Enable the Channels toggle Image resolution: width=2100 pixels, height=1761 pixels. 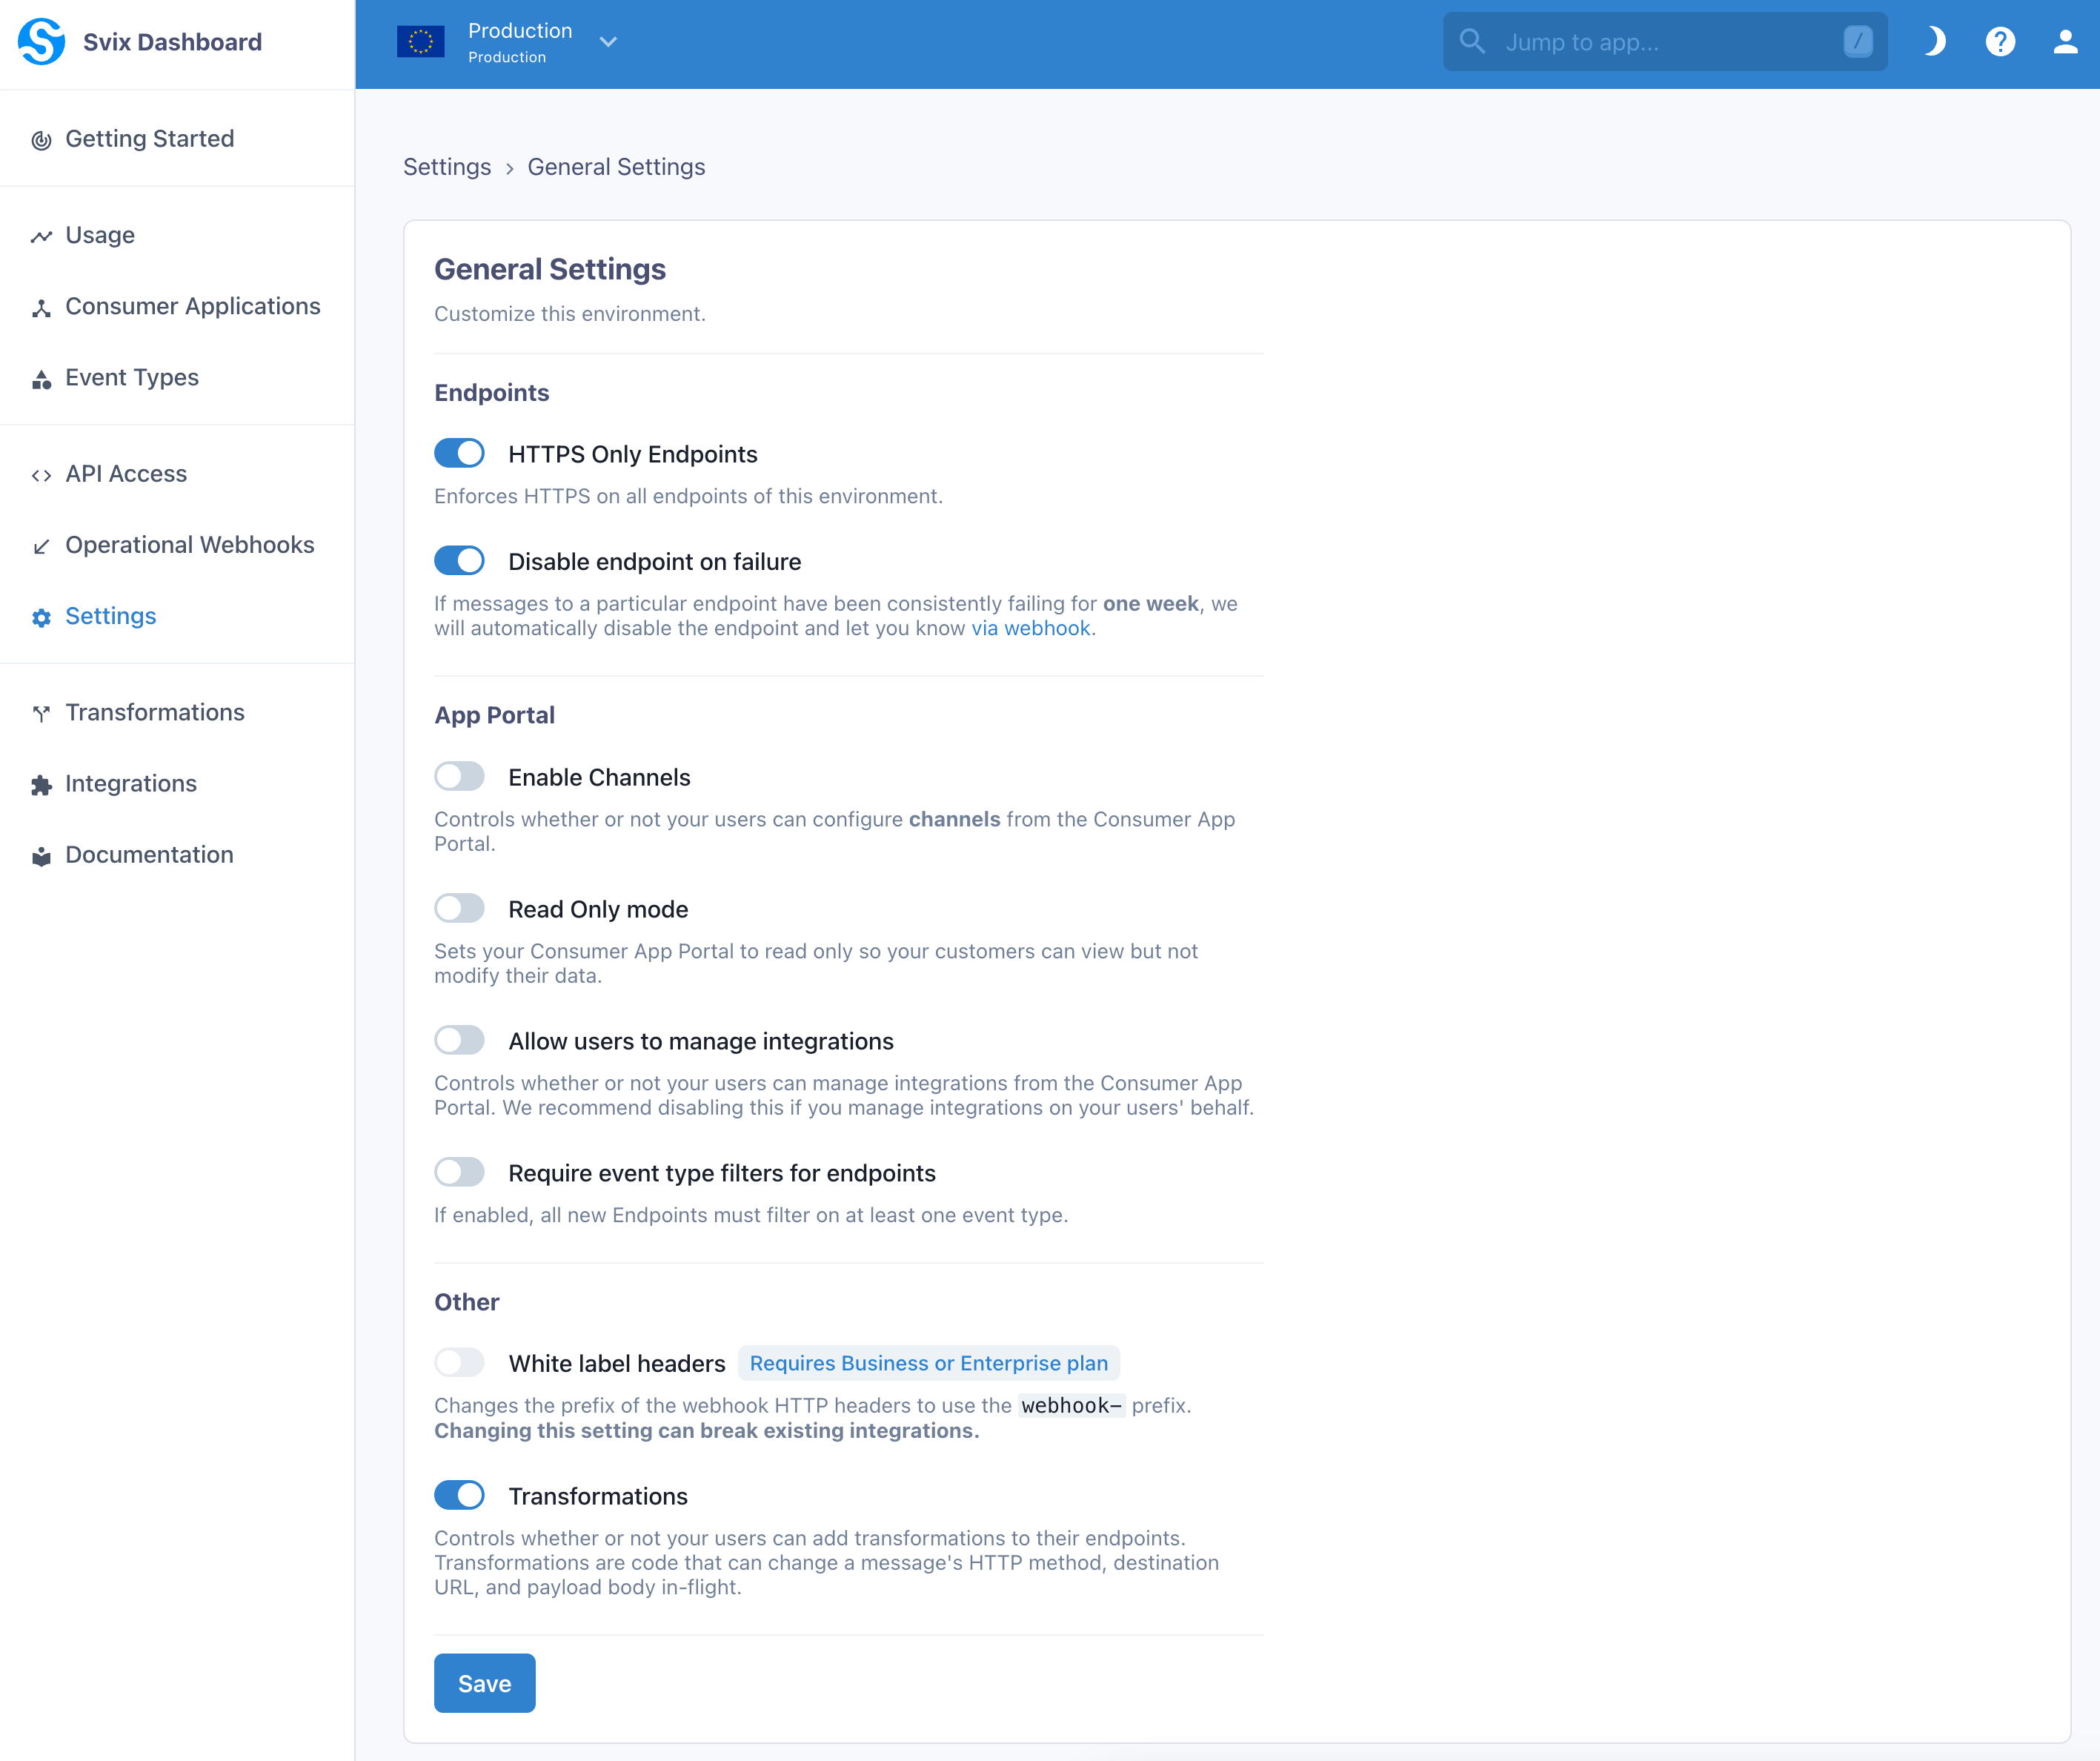[459, 776]
